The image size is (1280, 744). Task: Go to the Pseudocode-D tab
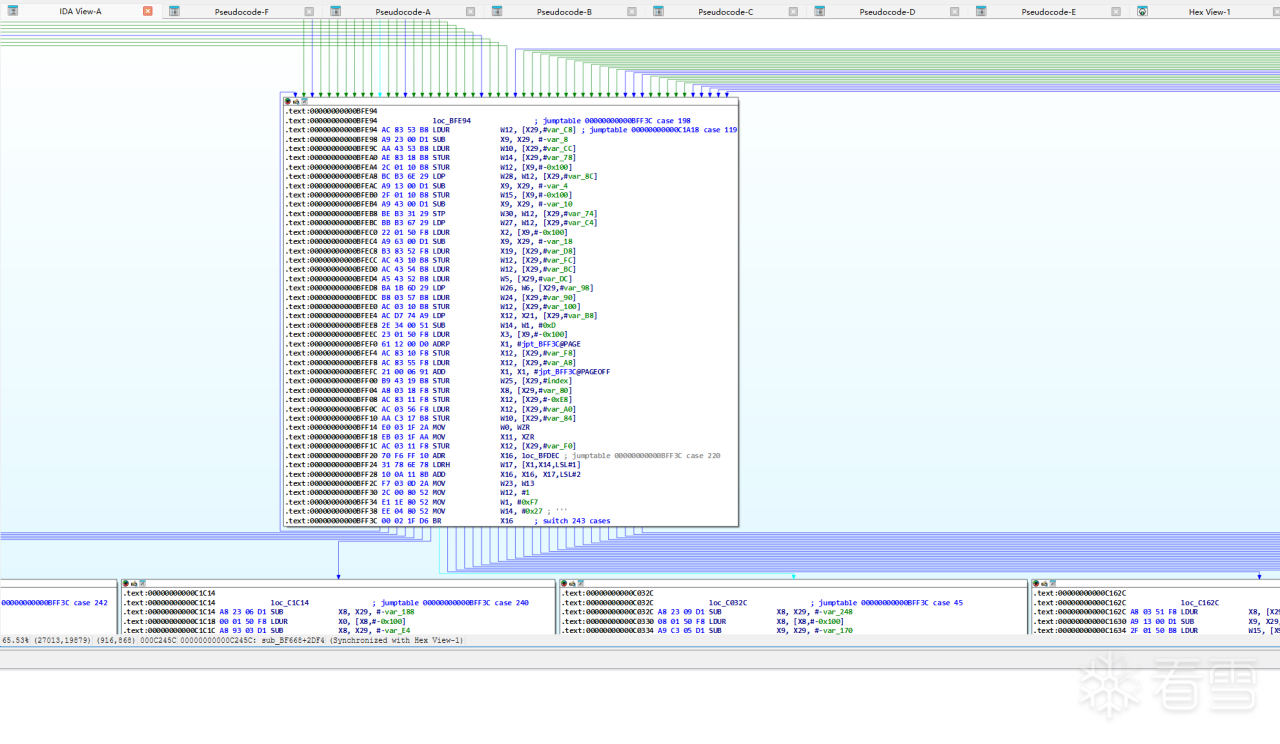(887, 12)
